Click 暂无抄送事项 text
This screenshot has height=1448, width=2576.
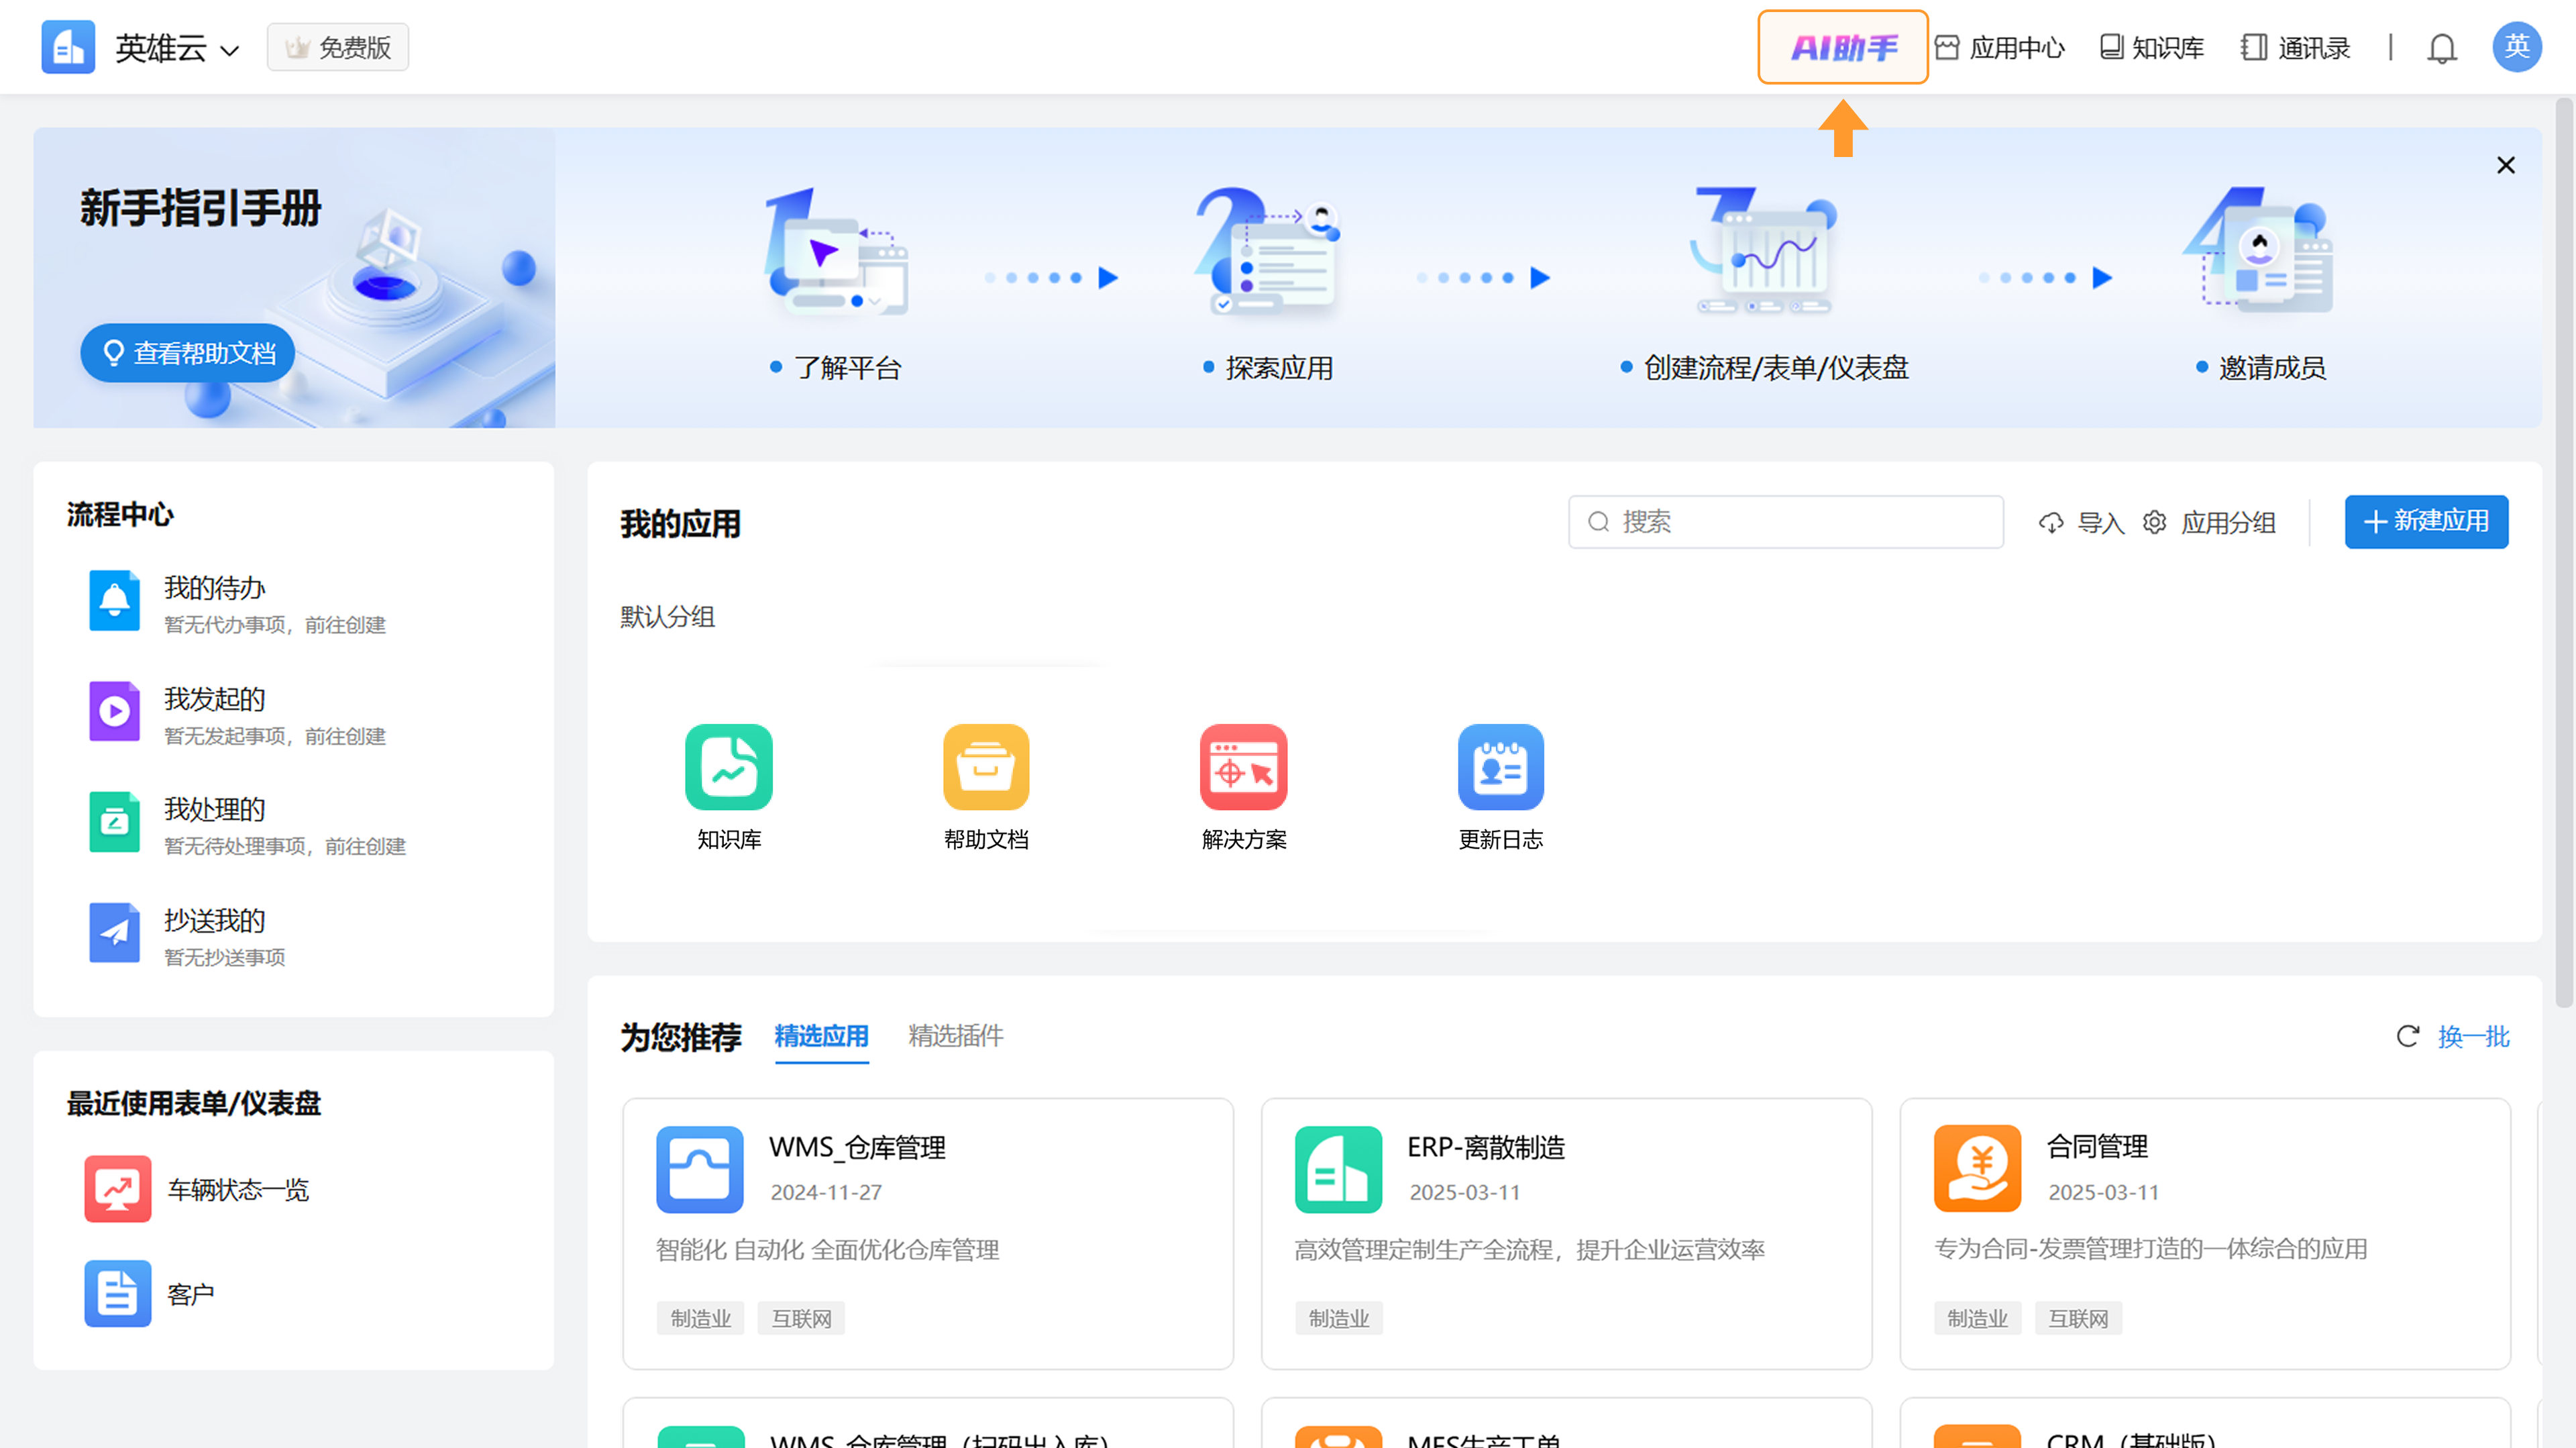coord(225,958)
